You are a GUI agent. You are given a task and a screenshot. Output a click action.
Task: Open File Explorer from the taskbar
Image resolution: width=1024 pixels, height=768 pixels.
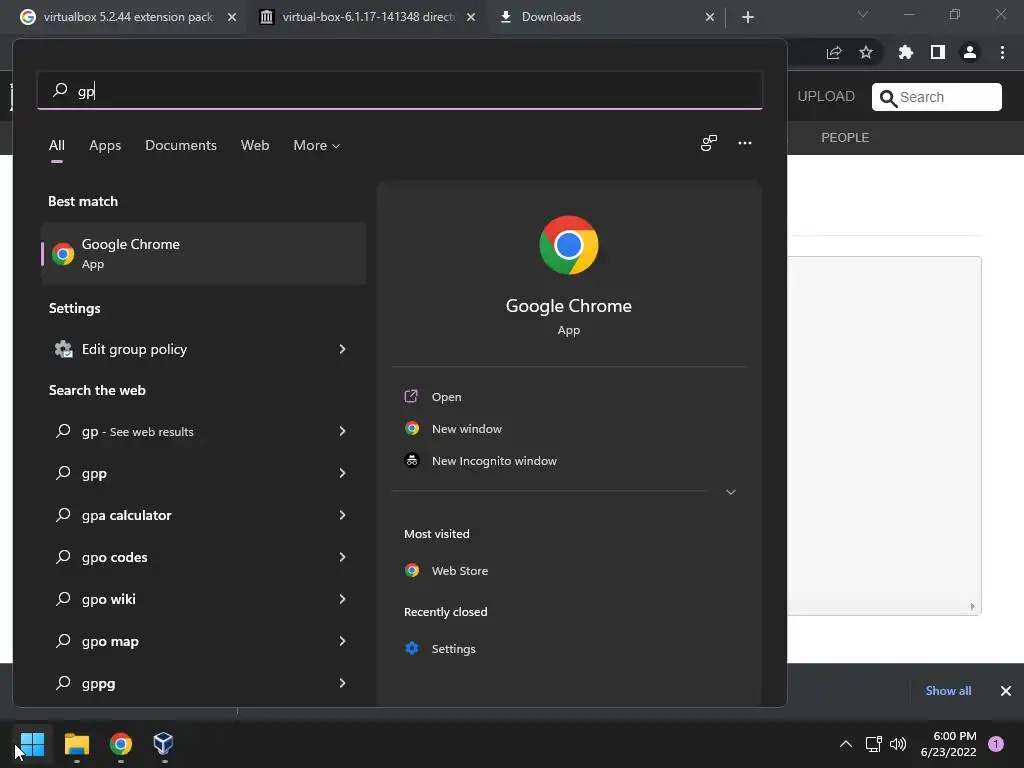[76, 743]
